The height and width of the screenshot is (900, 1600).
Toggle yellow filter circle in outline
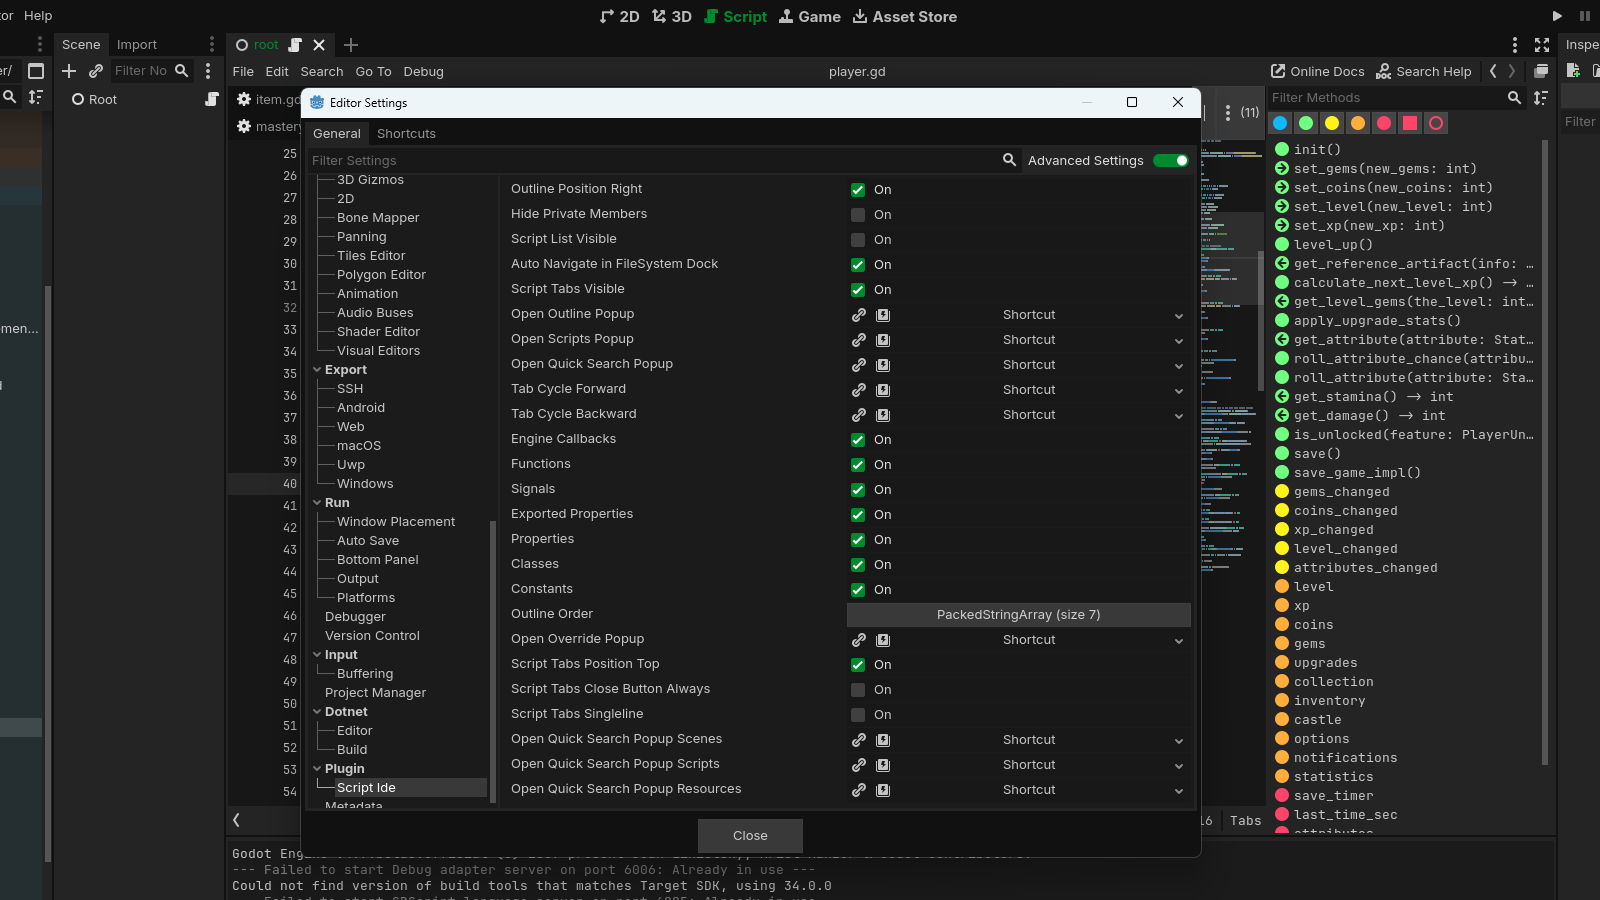pos(1332,123)
